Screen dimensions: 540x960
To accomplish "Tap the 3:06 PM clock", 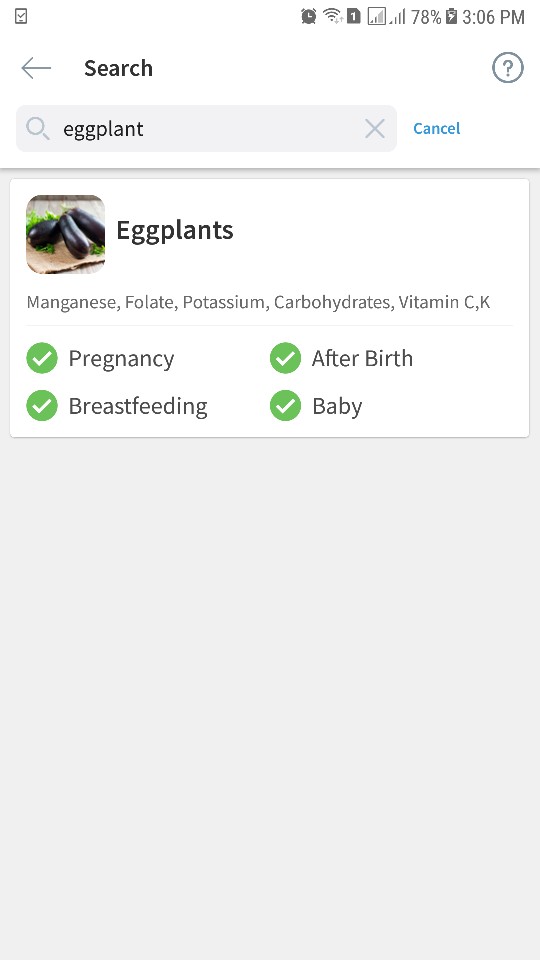I will pyautogui.click(x=493, y=17).
